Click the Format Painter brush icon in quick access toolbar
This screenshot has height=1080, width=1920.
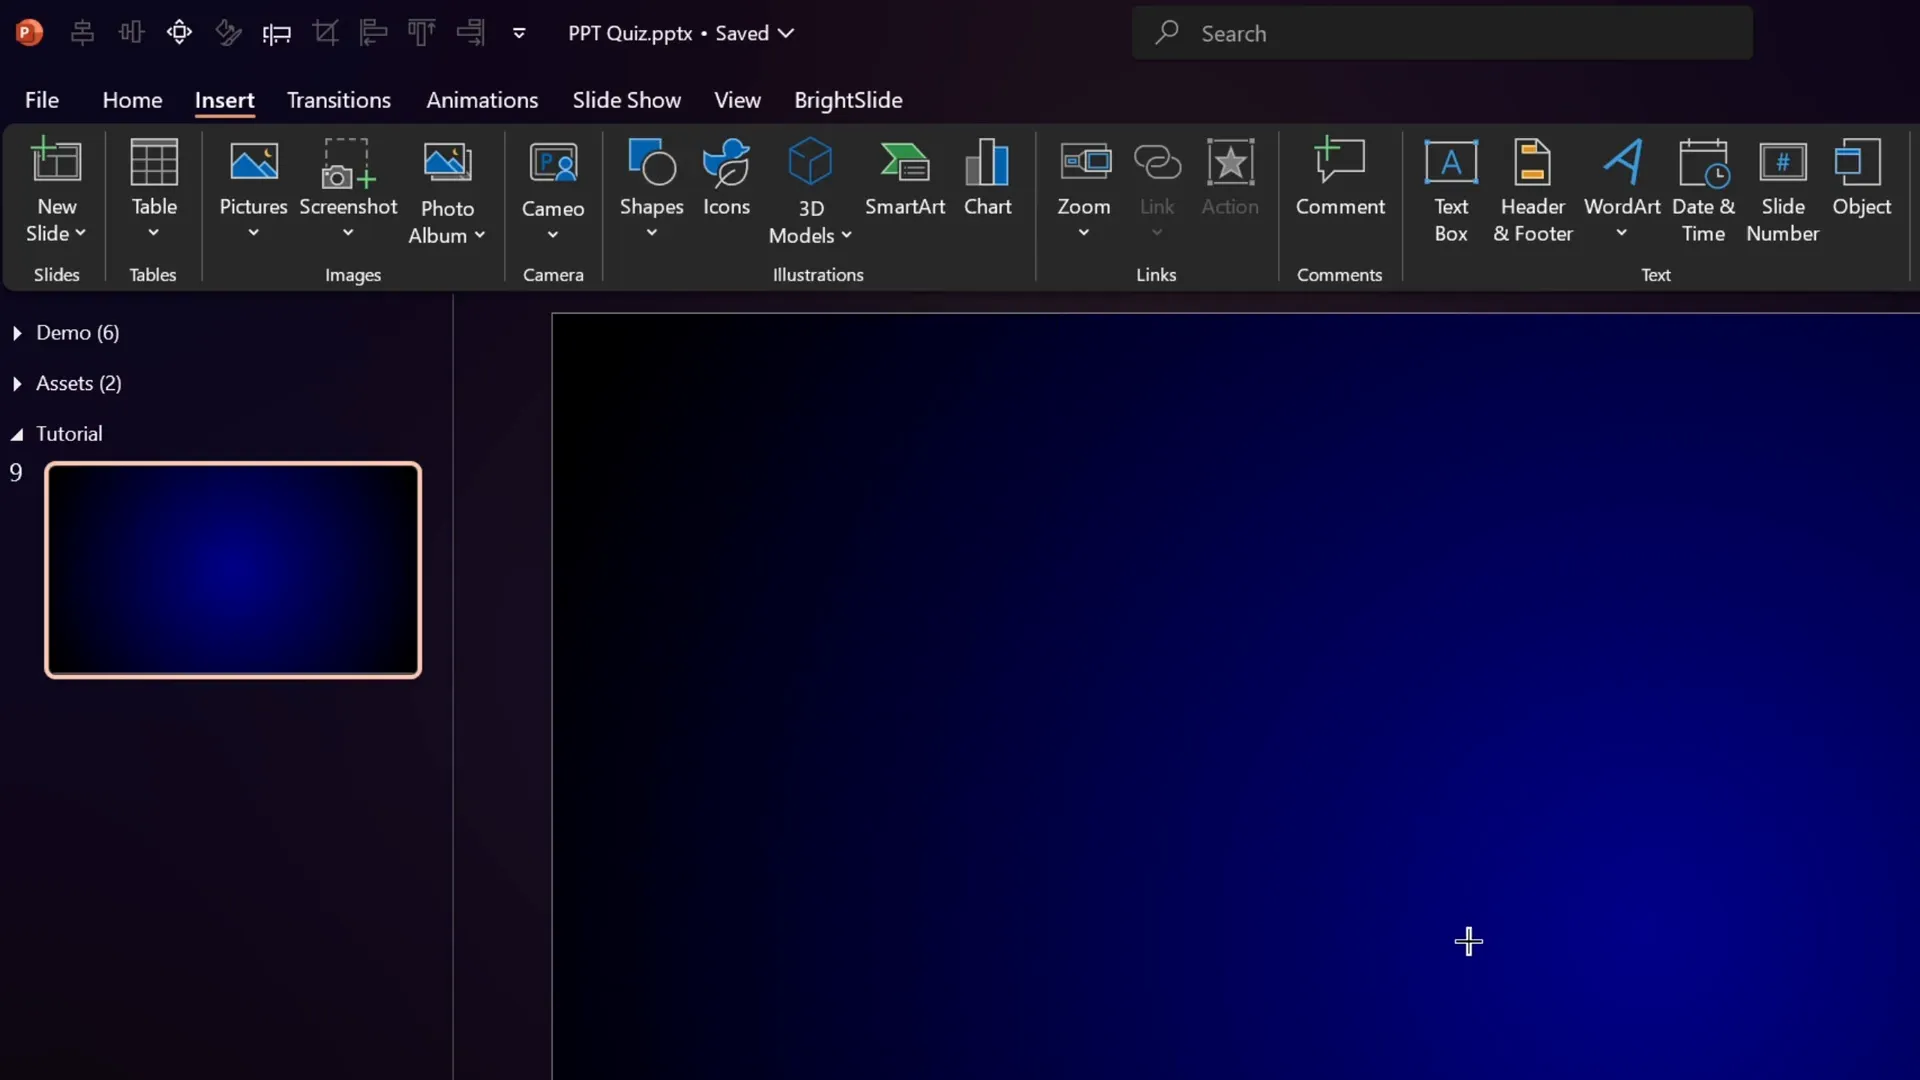228,33
